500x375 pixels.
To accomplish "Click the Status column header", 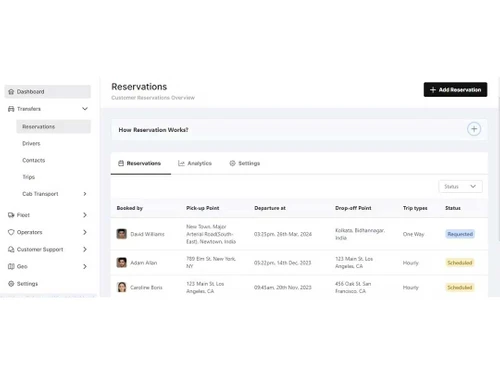I will [x=453, y=208].
